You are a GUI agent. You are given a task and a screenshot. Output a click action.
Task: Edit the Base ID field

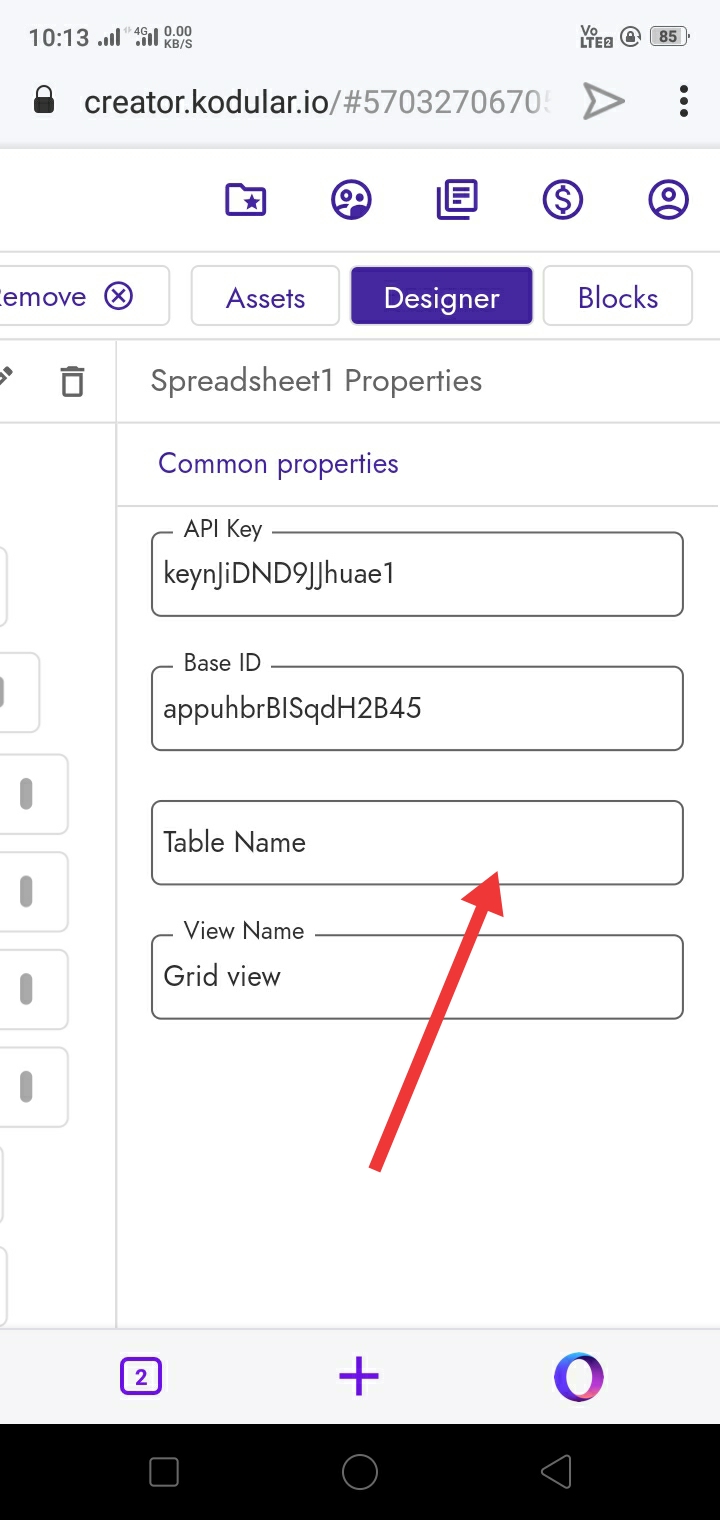417,709
